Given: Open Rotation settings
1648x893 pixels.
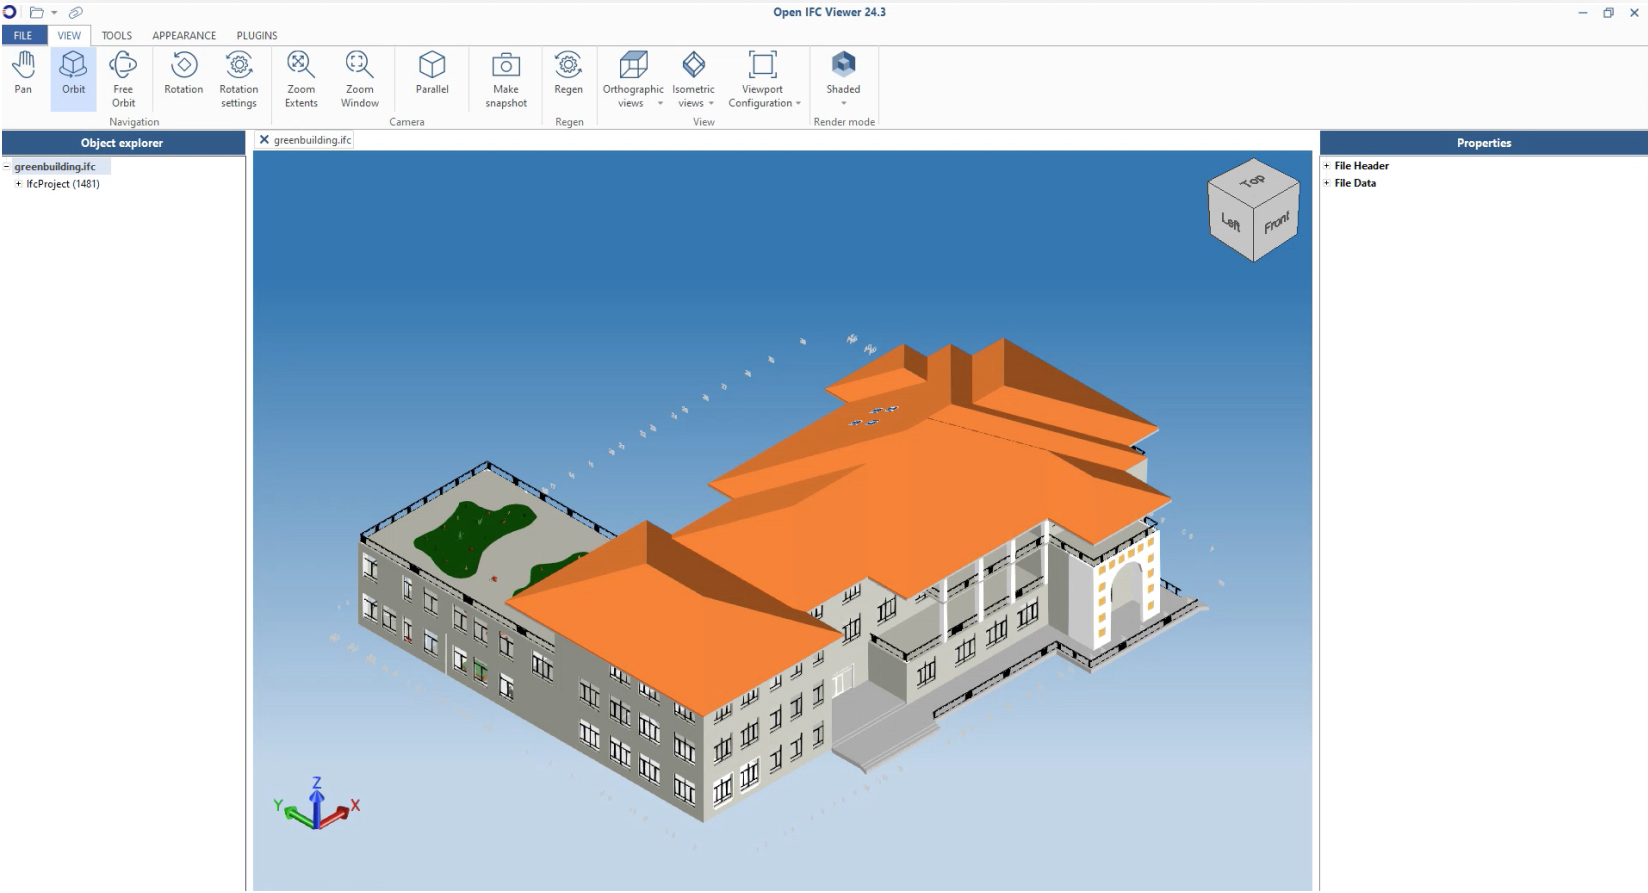Looking at the screenshot, I should pos(239,78).
